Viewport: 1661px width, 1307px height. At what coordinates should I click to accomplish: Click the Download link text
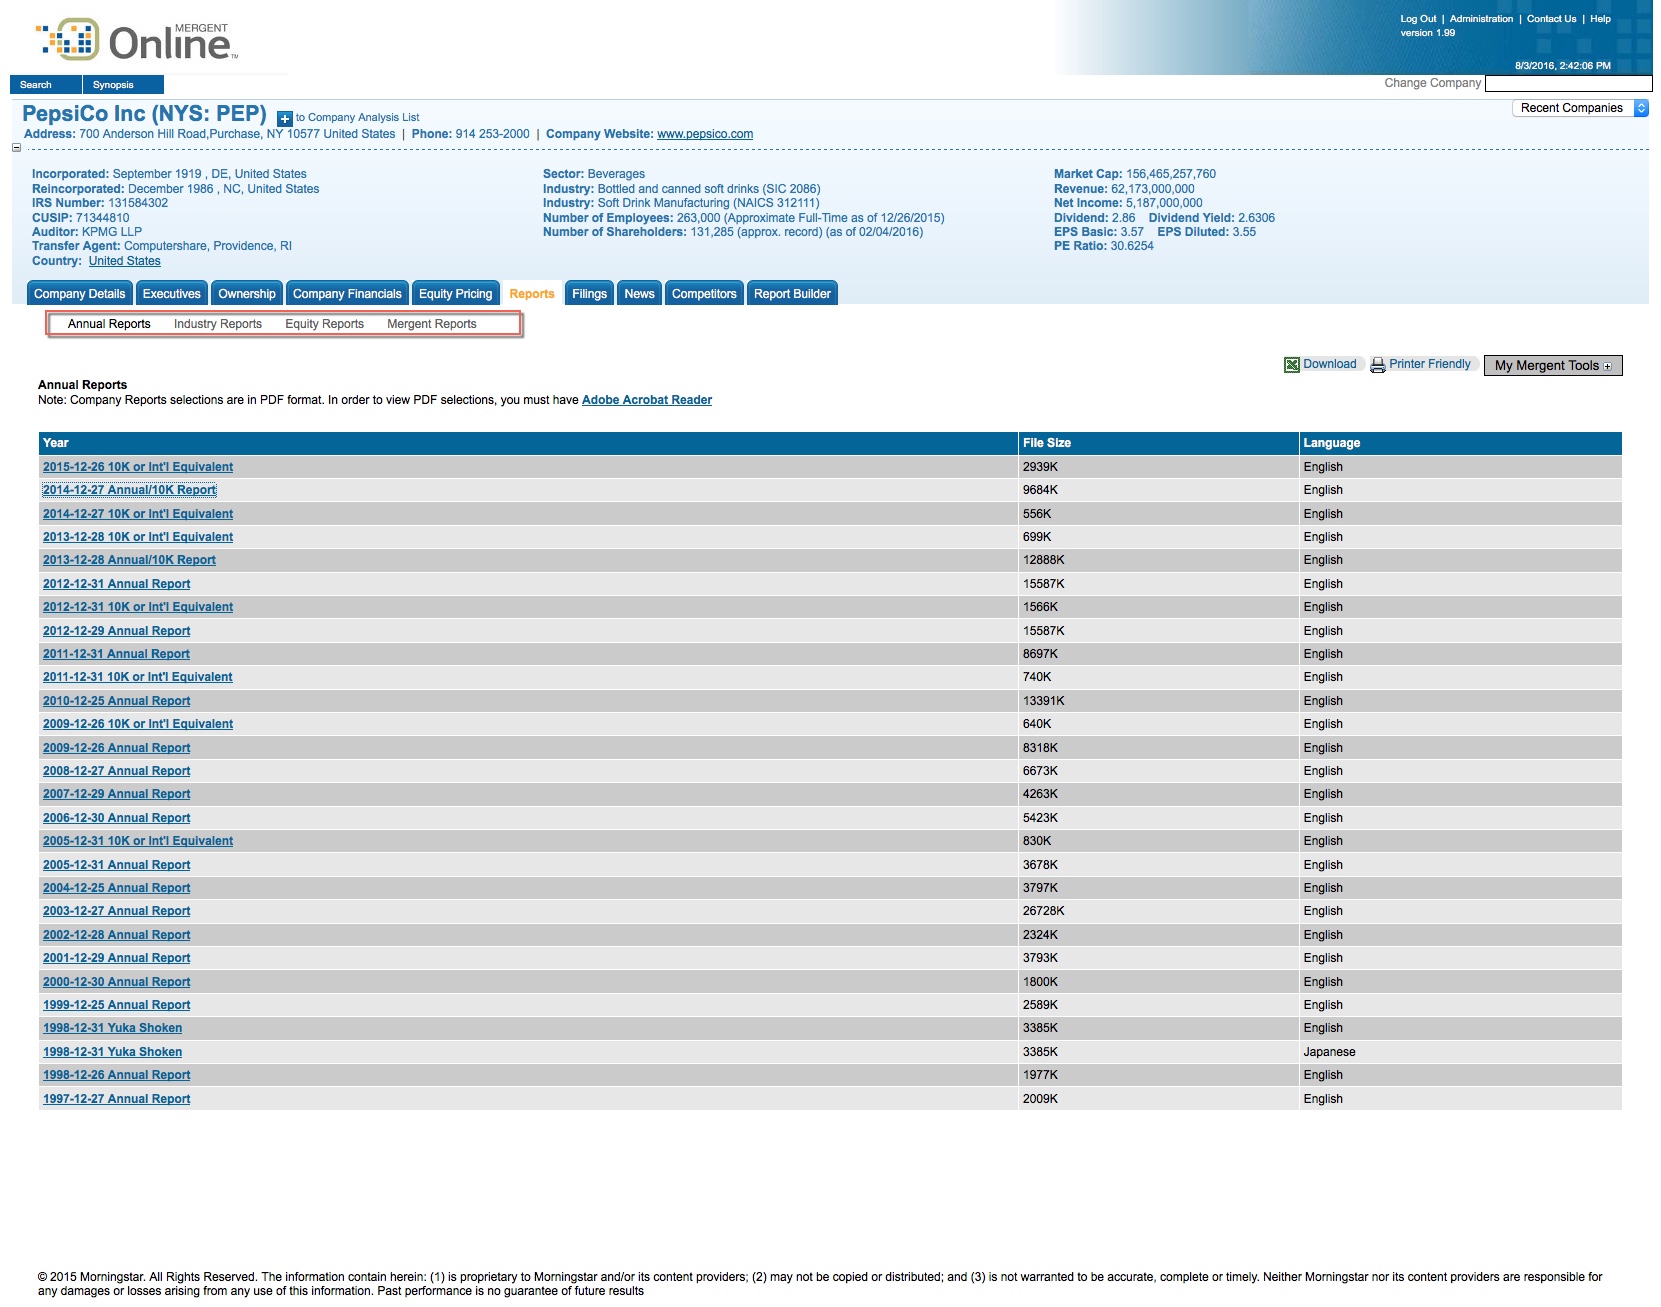coord(1330,364)
